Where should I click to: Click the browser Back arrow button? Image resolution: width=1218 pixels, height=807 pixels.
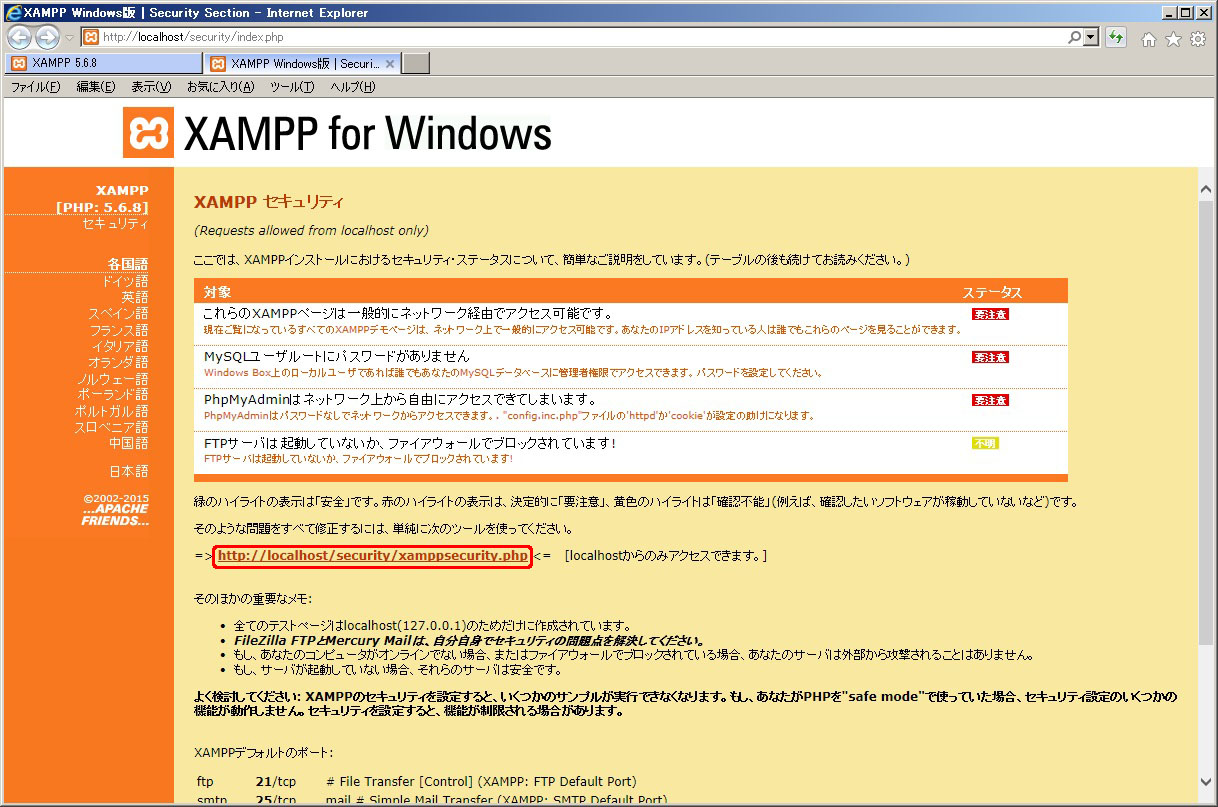coord(19,38)
